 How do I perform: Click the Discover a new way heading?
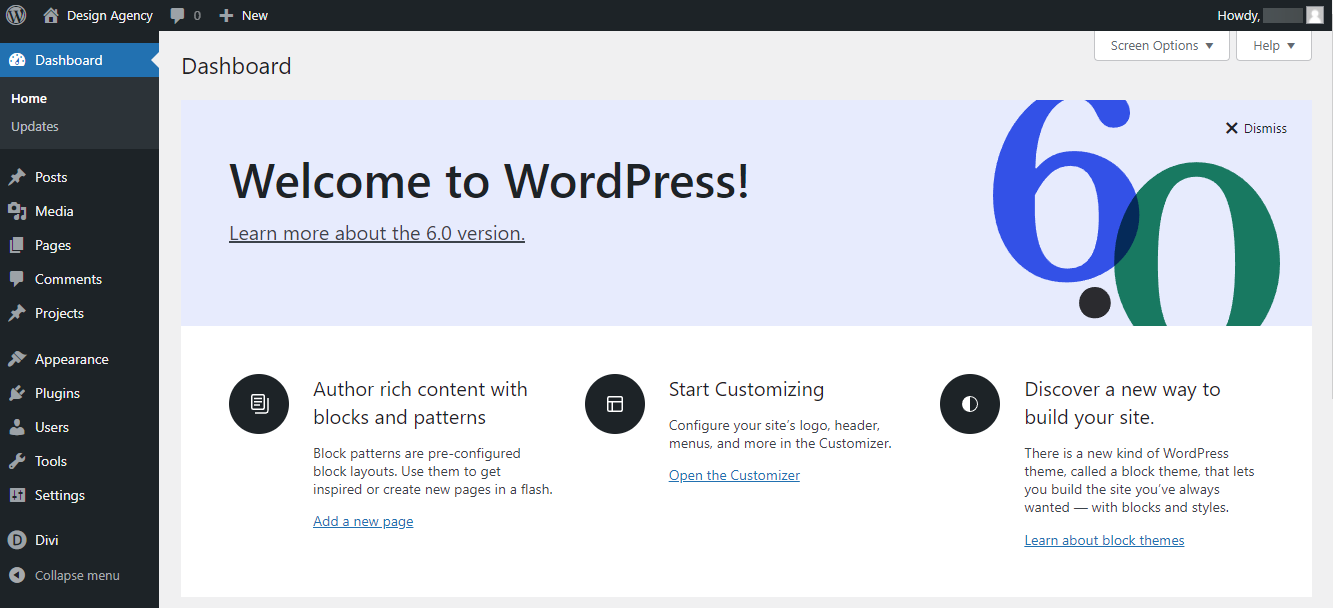coord(1122,403)
